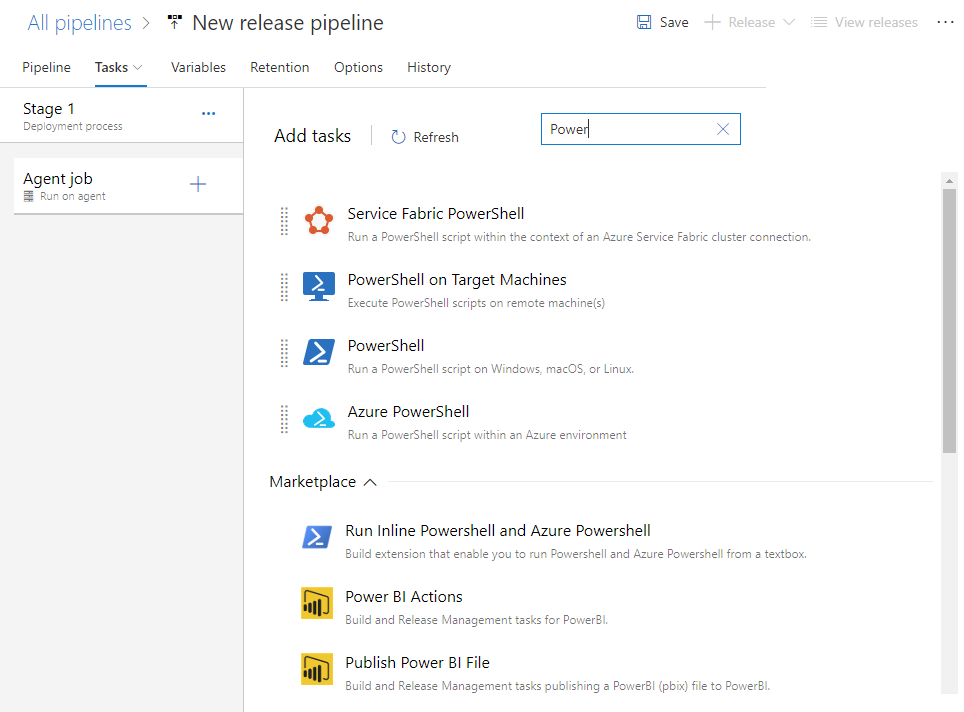Screen dimensions: 964x712
Task: Open the top-right more options ellipsis
Action: [945, 22]
